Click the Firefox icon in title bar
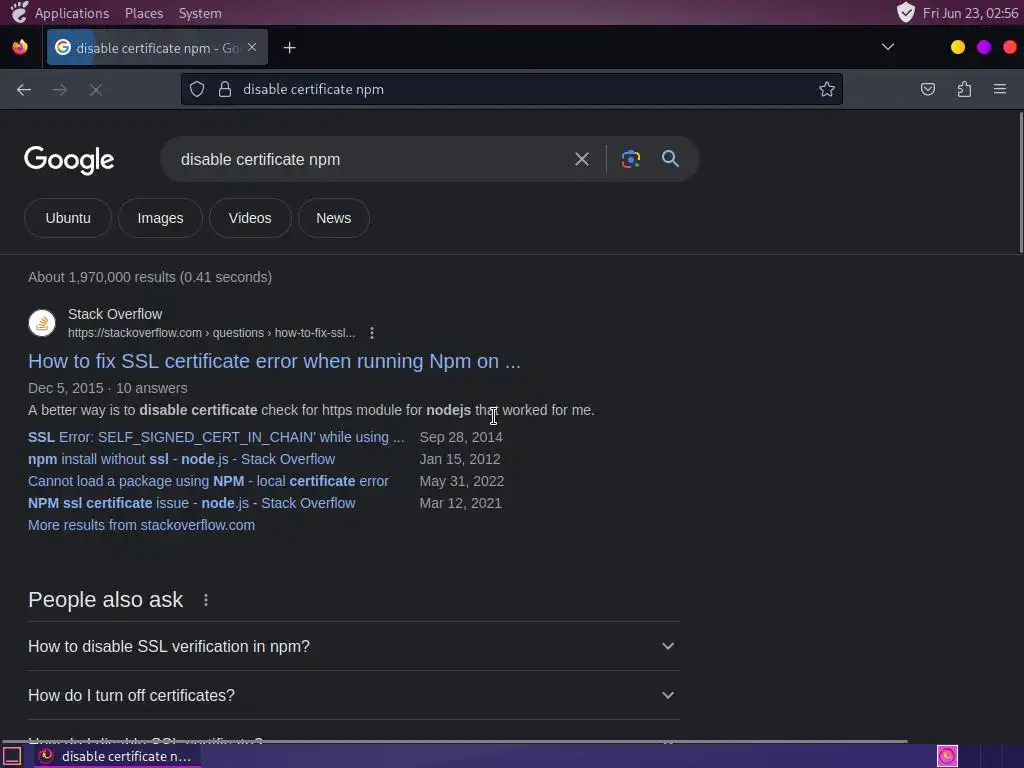 (x=20, y=47)
